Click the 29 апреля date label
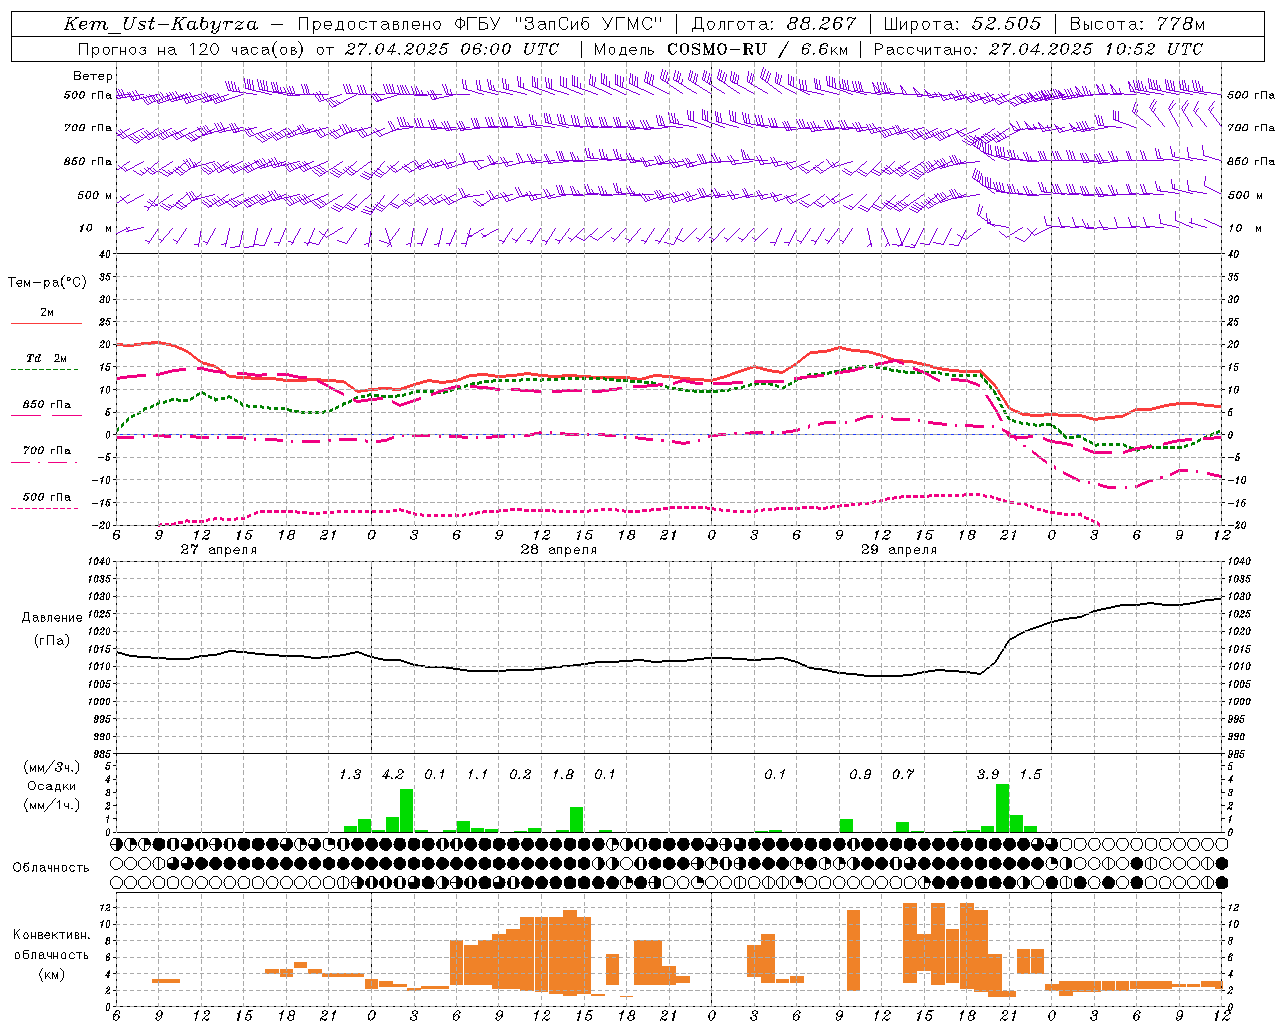 click(x=899, y=550)
